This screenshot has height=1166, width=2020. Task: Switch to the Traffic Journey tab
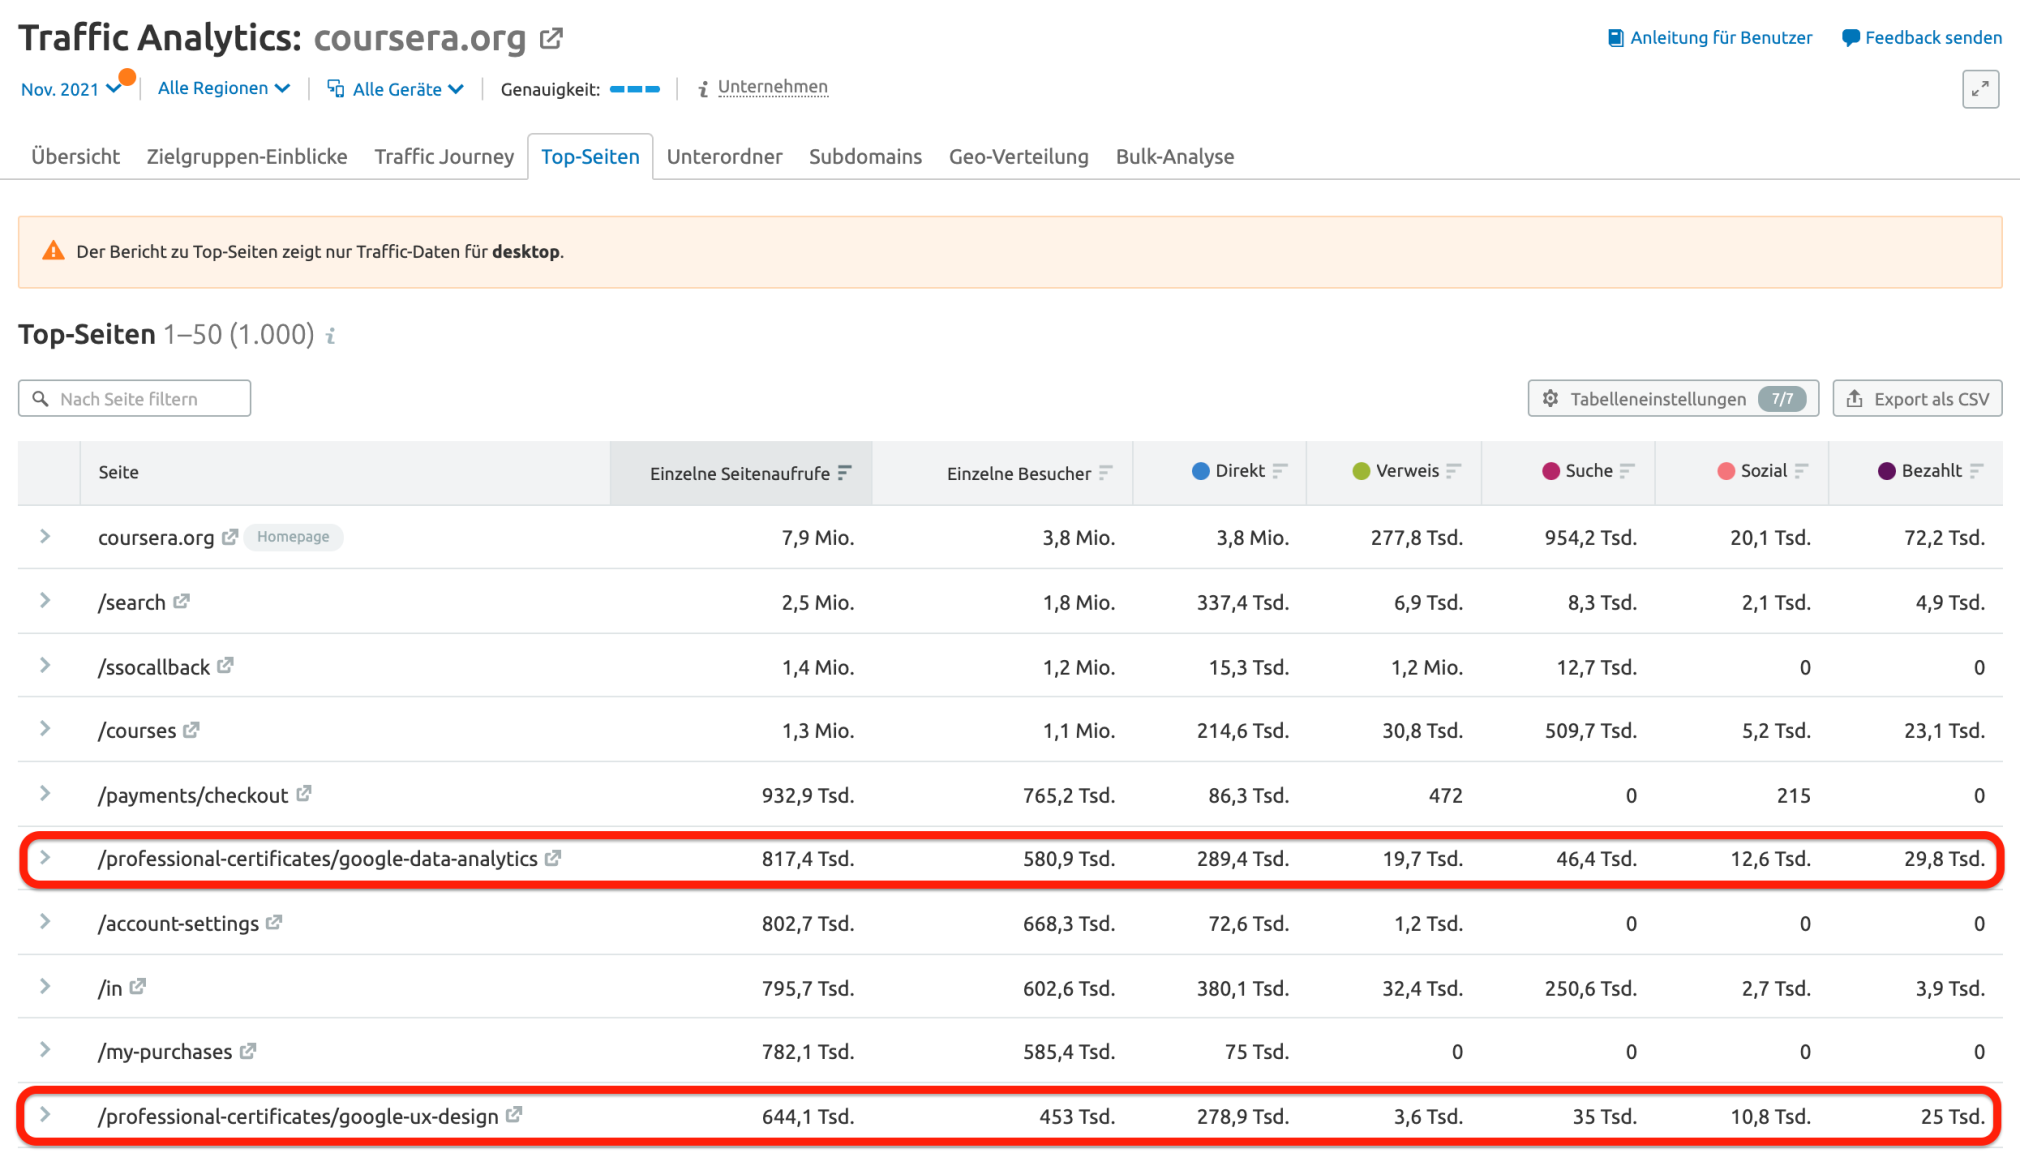(x=444, y=156)
